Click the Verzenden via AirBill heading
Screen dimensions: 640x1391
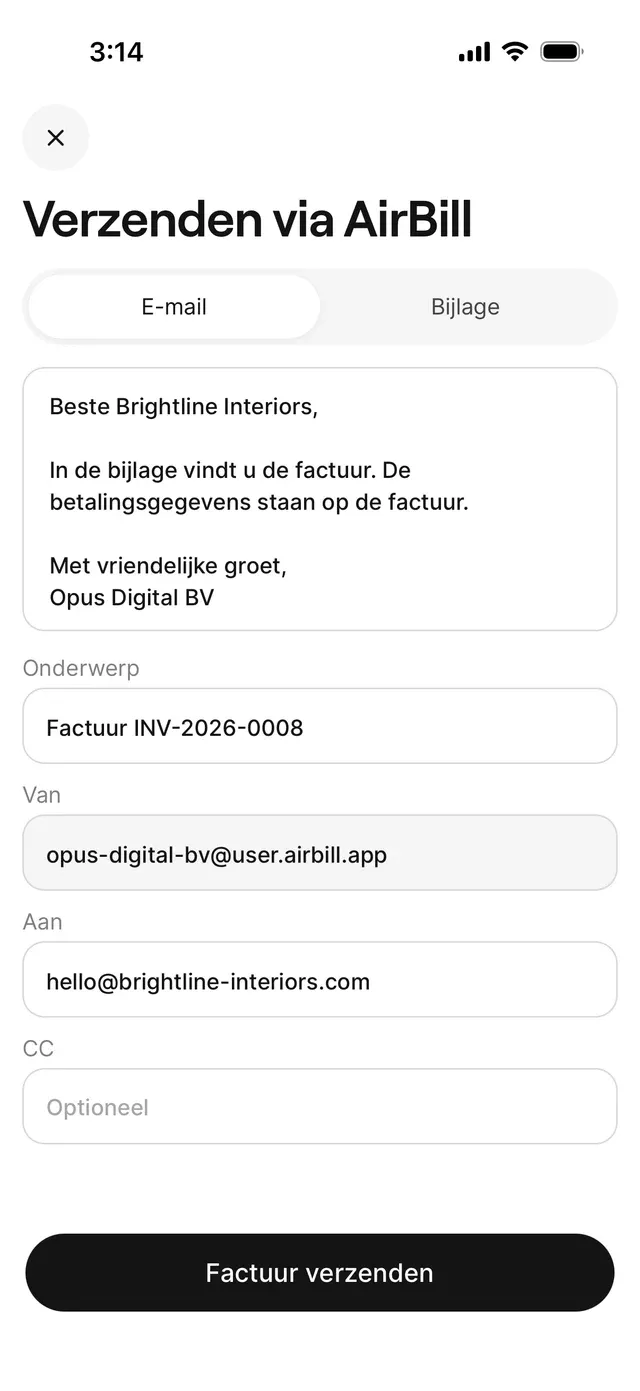[247, 219]
